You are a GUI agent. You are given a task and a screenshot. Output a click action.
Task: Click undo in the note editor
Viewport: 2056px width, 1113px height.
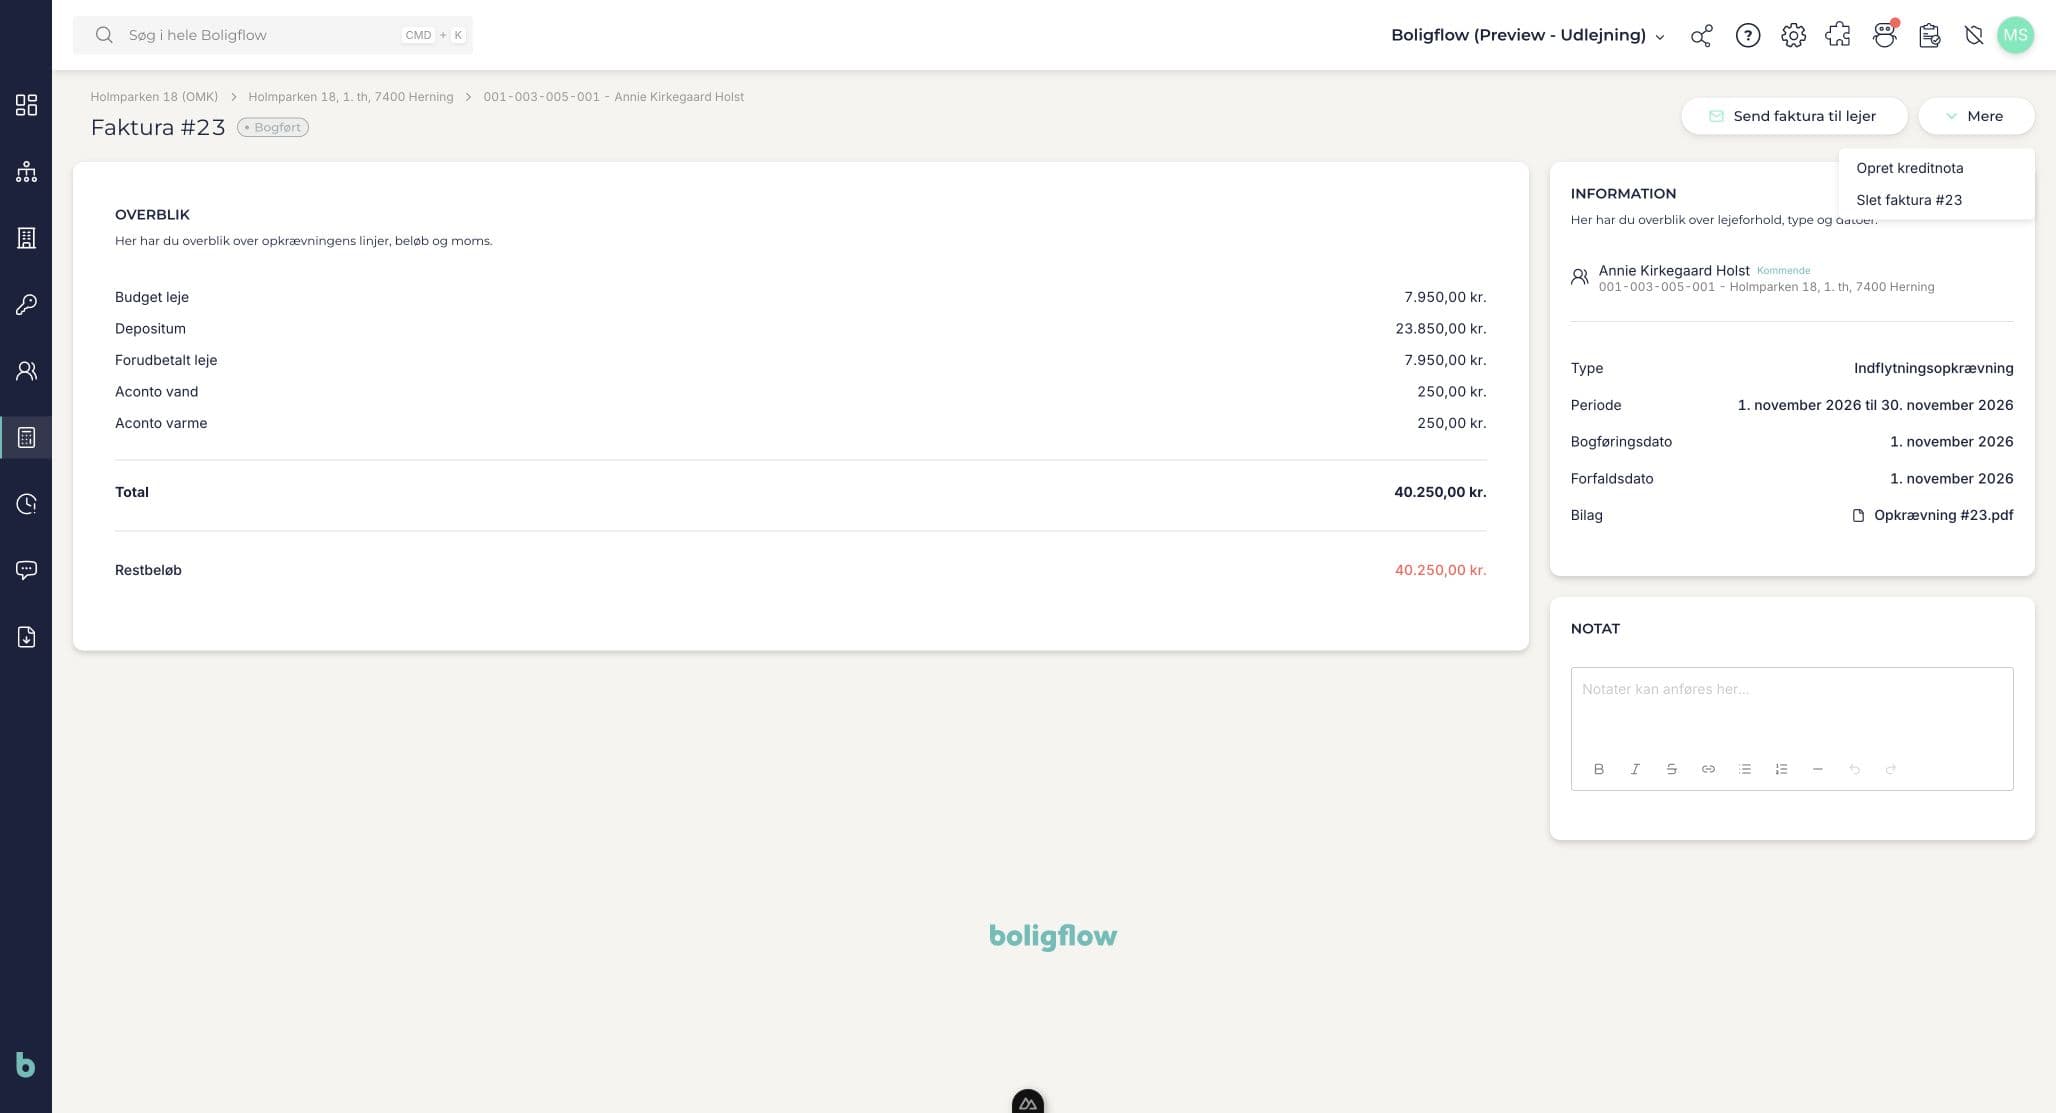(x=1854, y=769)
